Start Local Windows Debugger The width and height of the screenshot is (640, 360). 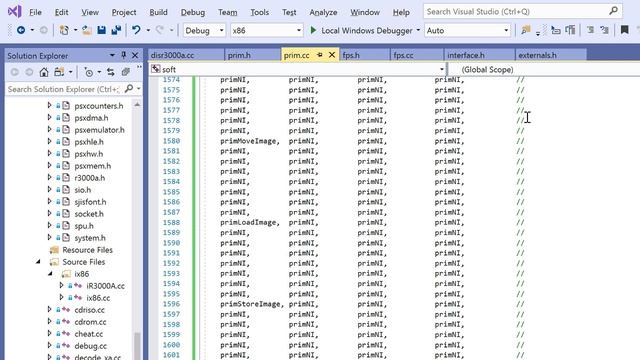361,31
